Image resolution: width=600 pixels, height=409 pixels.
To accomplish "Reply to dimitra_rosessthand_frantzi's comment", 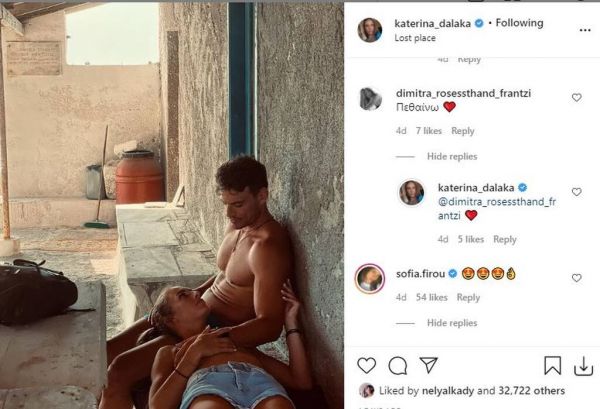I will (463, 131).
